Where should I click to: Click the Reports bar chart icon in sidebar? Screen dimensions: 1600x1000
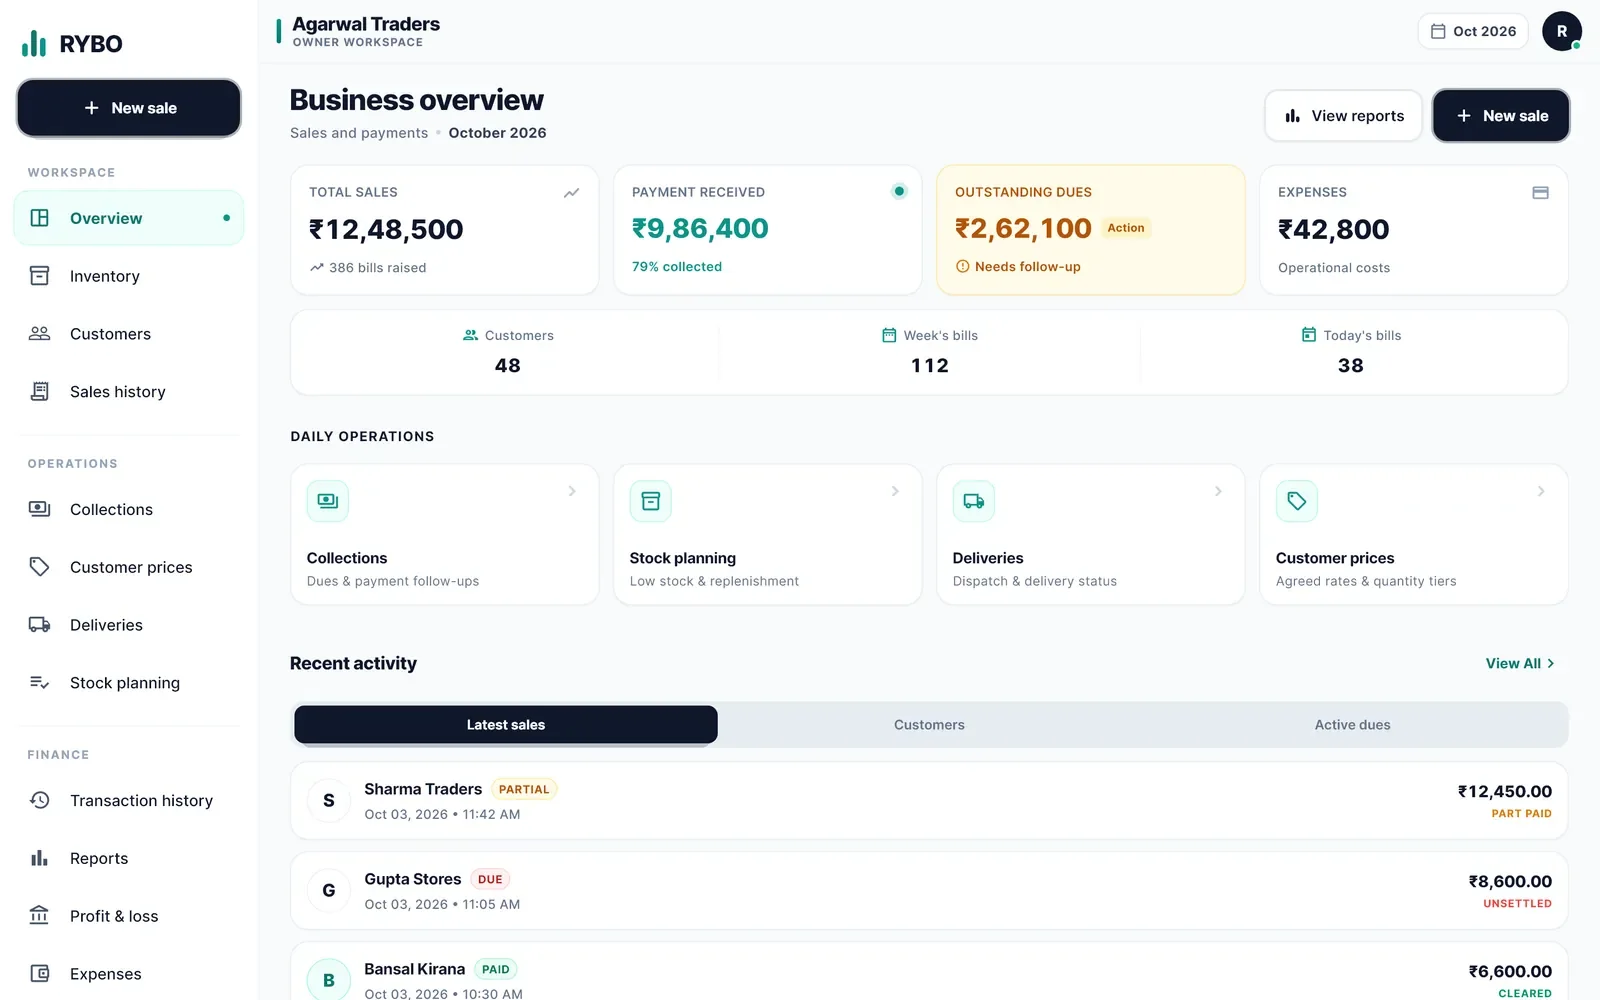point(40,858)
